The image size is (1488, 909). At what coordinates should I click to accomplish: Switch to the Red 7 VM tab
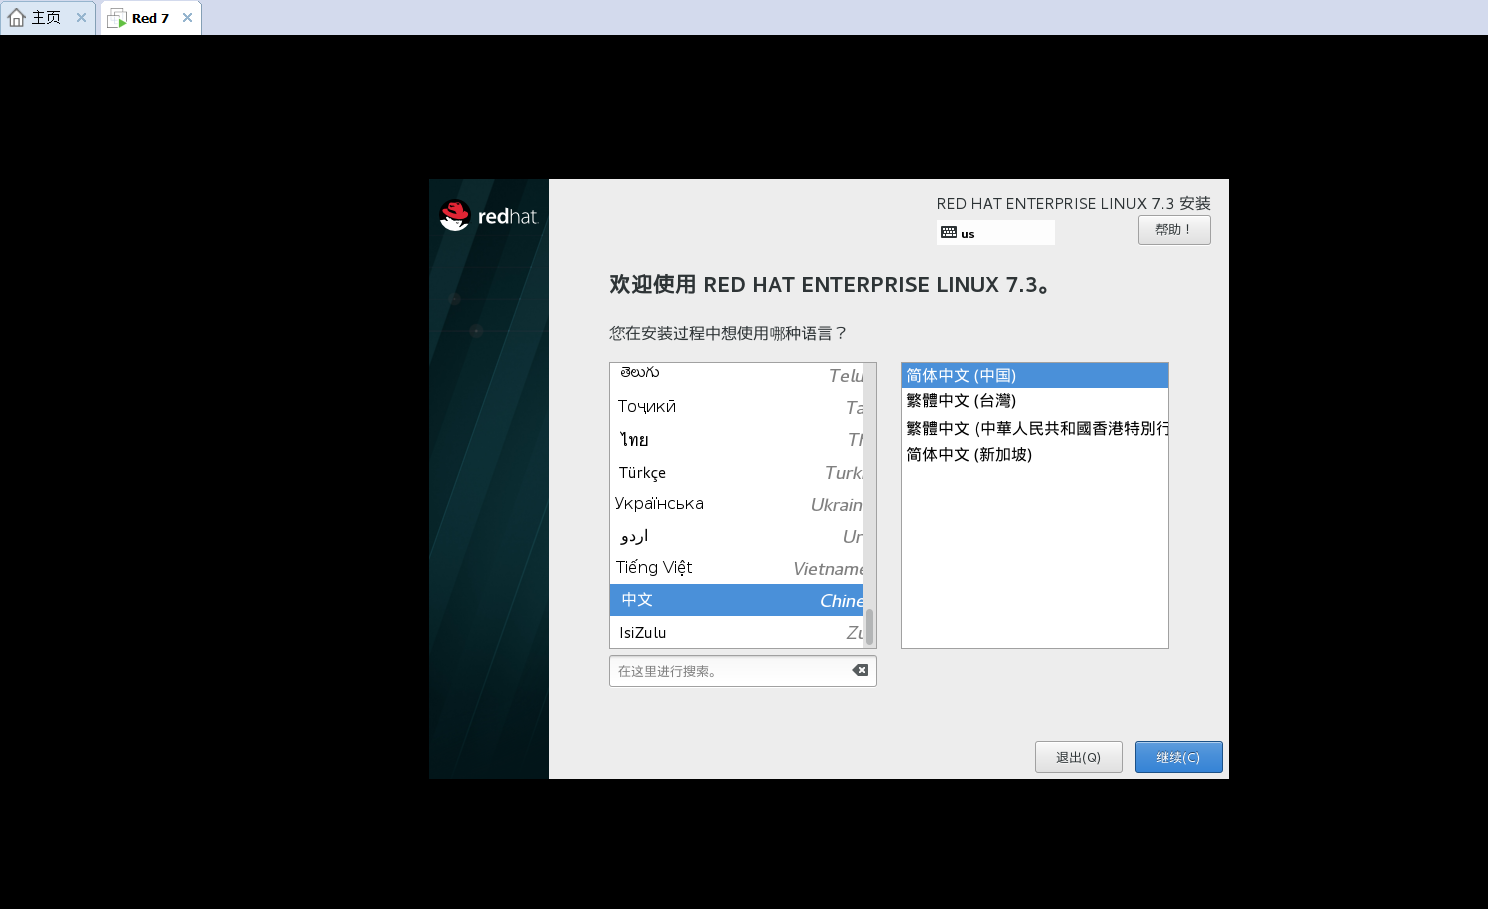coord(150,18)
